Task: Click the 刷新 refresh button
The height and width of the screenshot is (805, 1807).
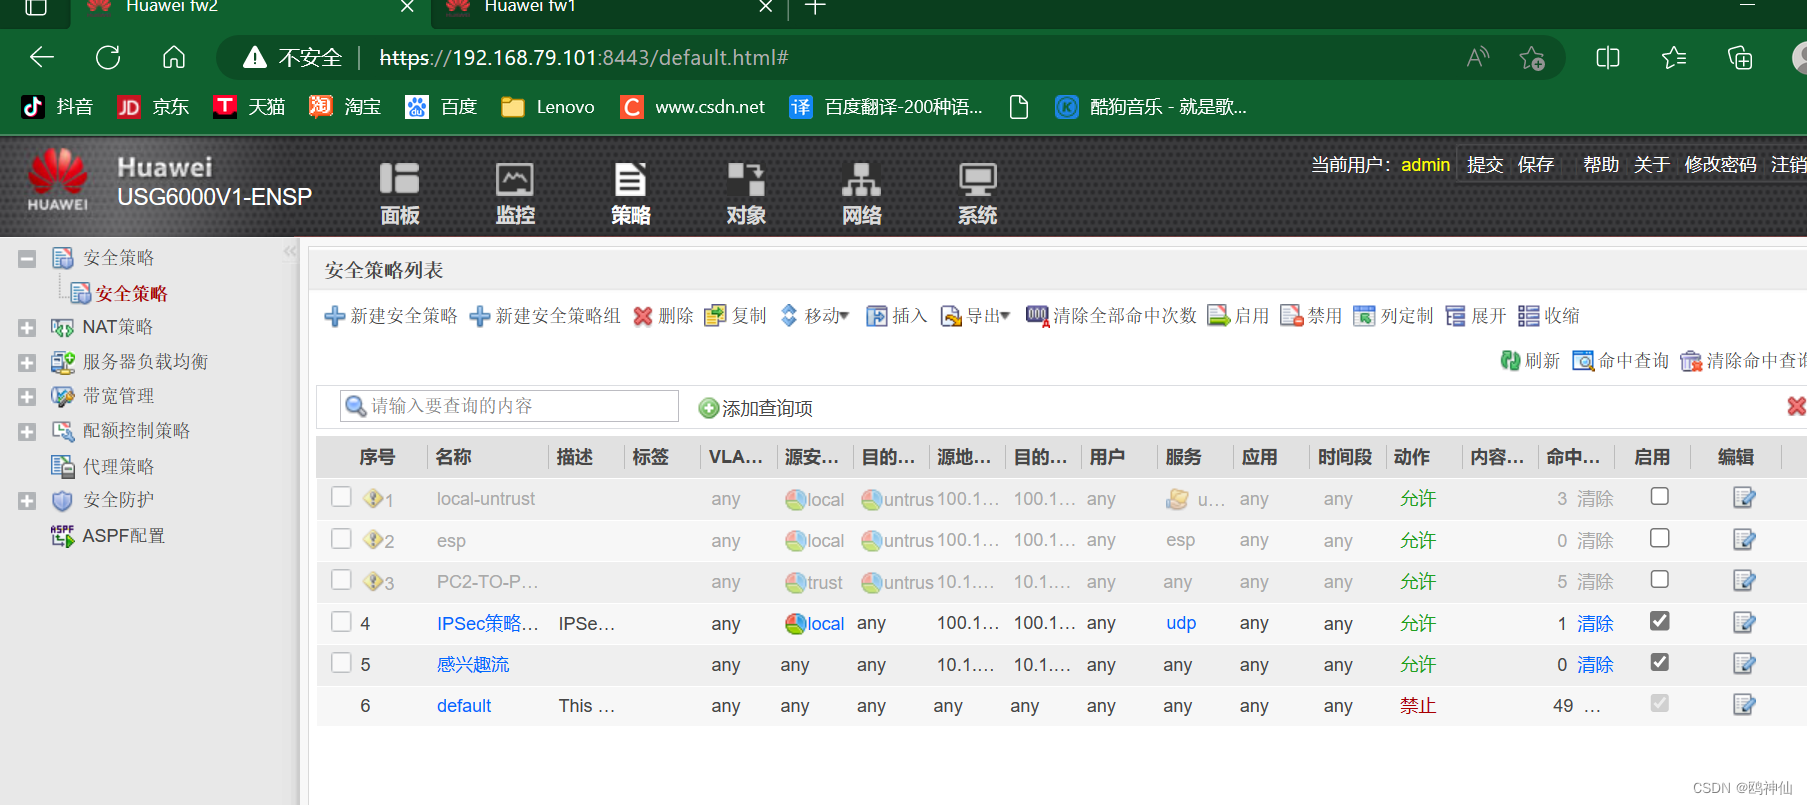Action: point(1530,361)
